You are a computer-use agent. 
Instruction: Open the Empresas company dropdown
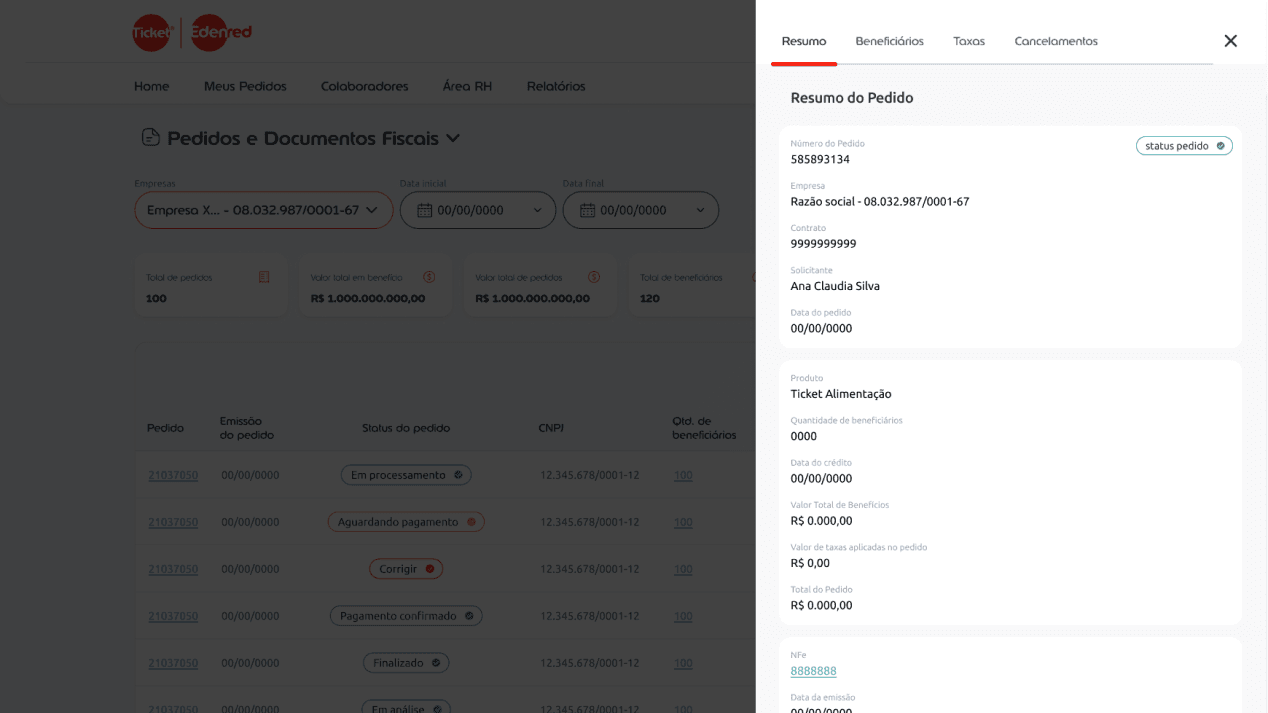pos(264,210)
